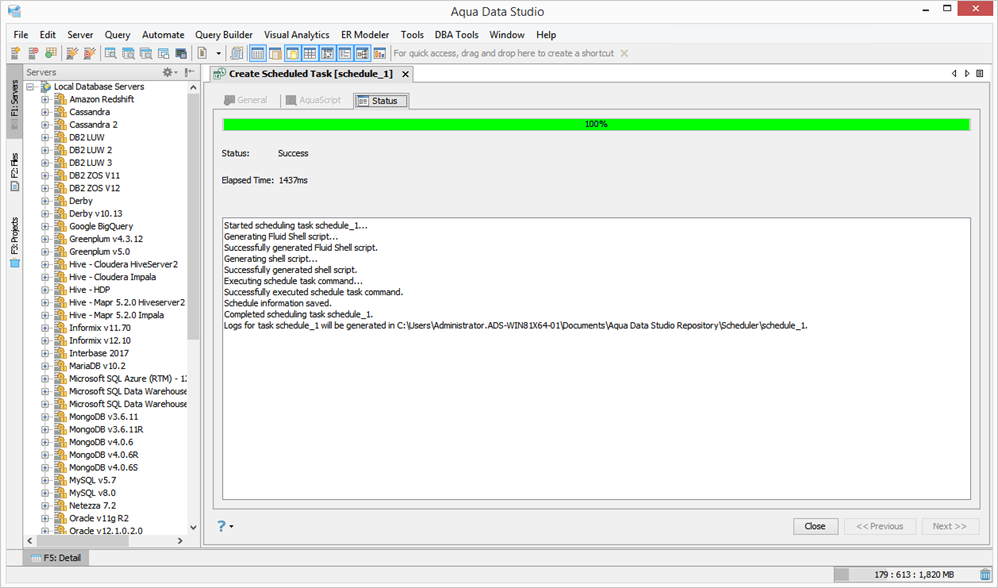Viewport: 998px width, 588px height.
Task: Expand the Interbase 2017 node
Action: 45,353
